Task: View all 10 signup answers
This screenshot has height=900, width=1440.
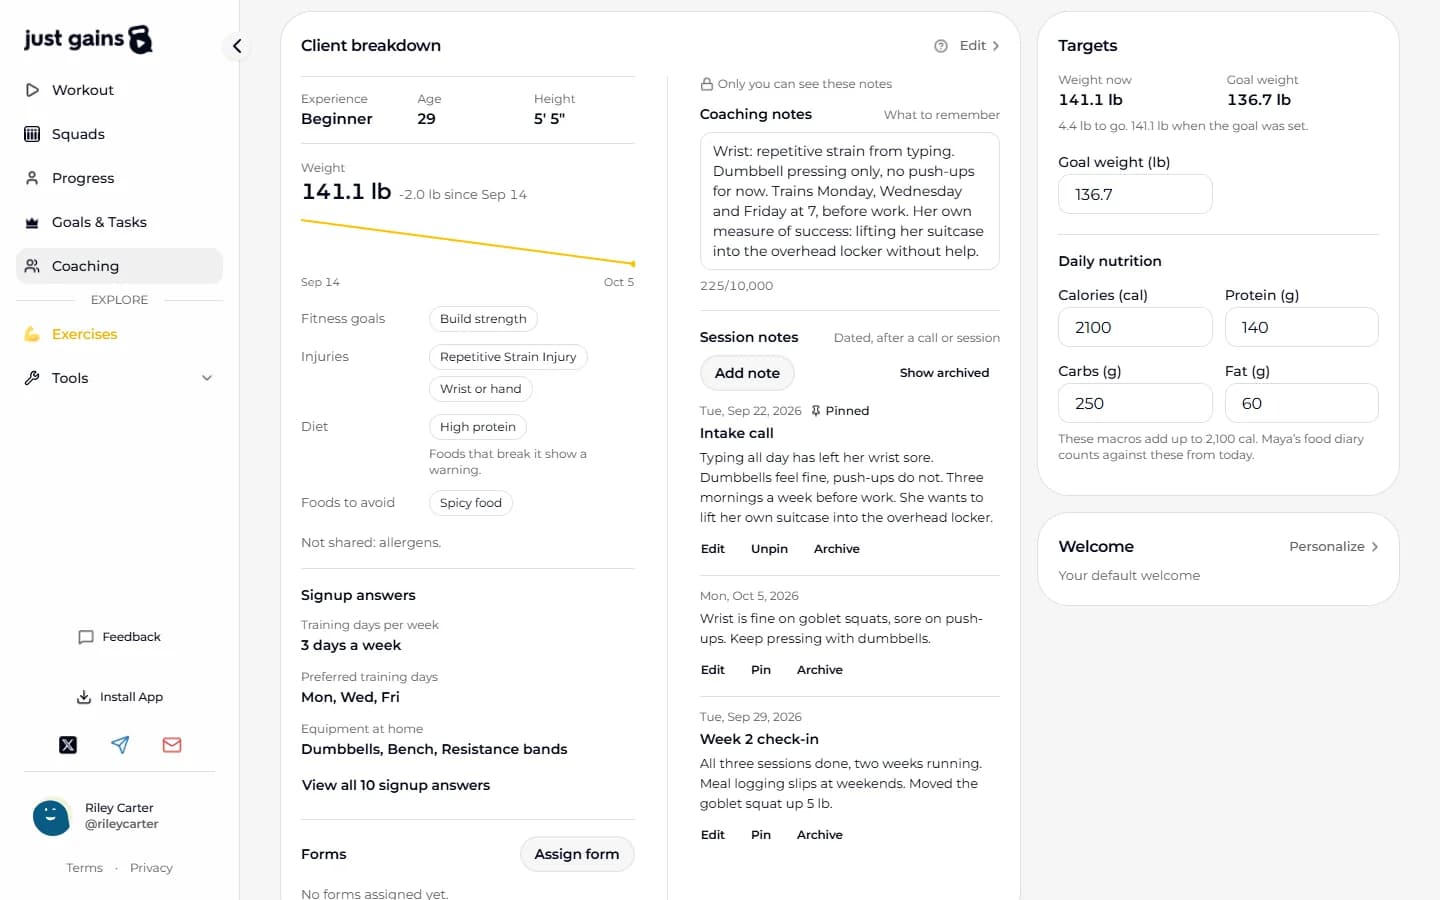Action: pos(396,785)
